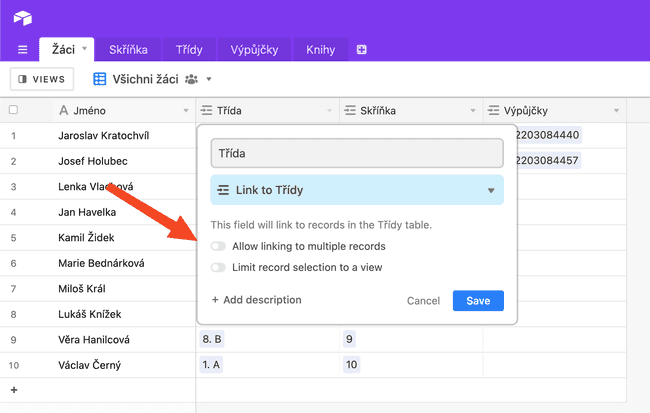The width and height of the screenshot is (650, 413).
Task: Click the Save button
Action: click(x=478, y=301)
